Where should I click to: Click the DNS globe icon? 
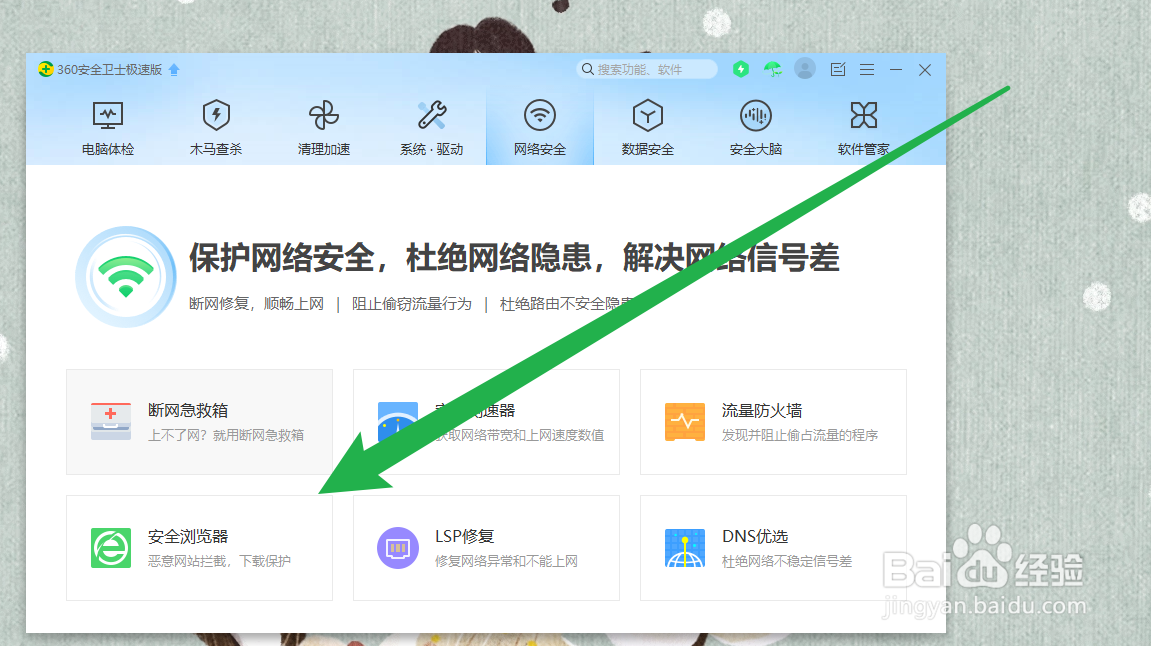click(685, 548)
